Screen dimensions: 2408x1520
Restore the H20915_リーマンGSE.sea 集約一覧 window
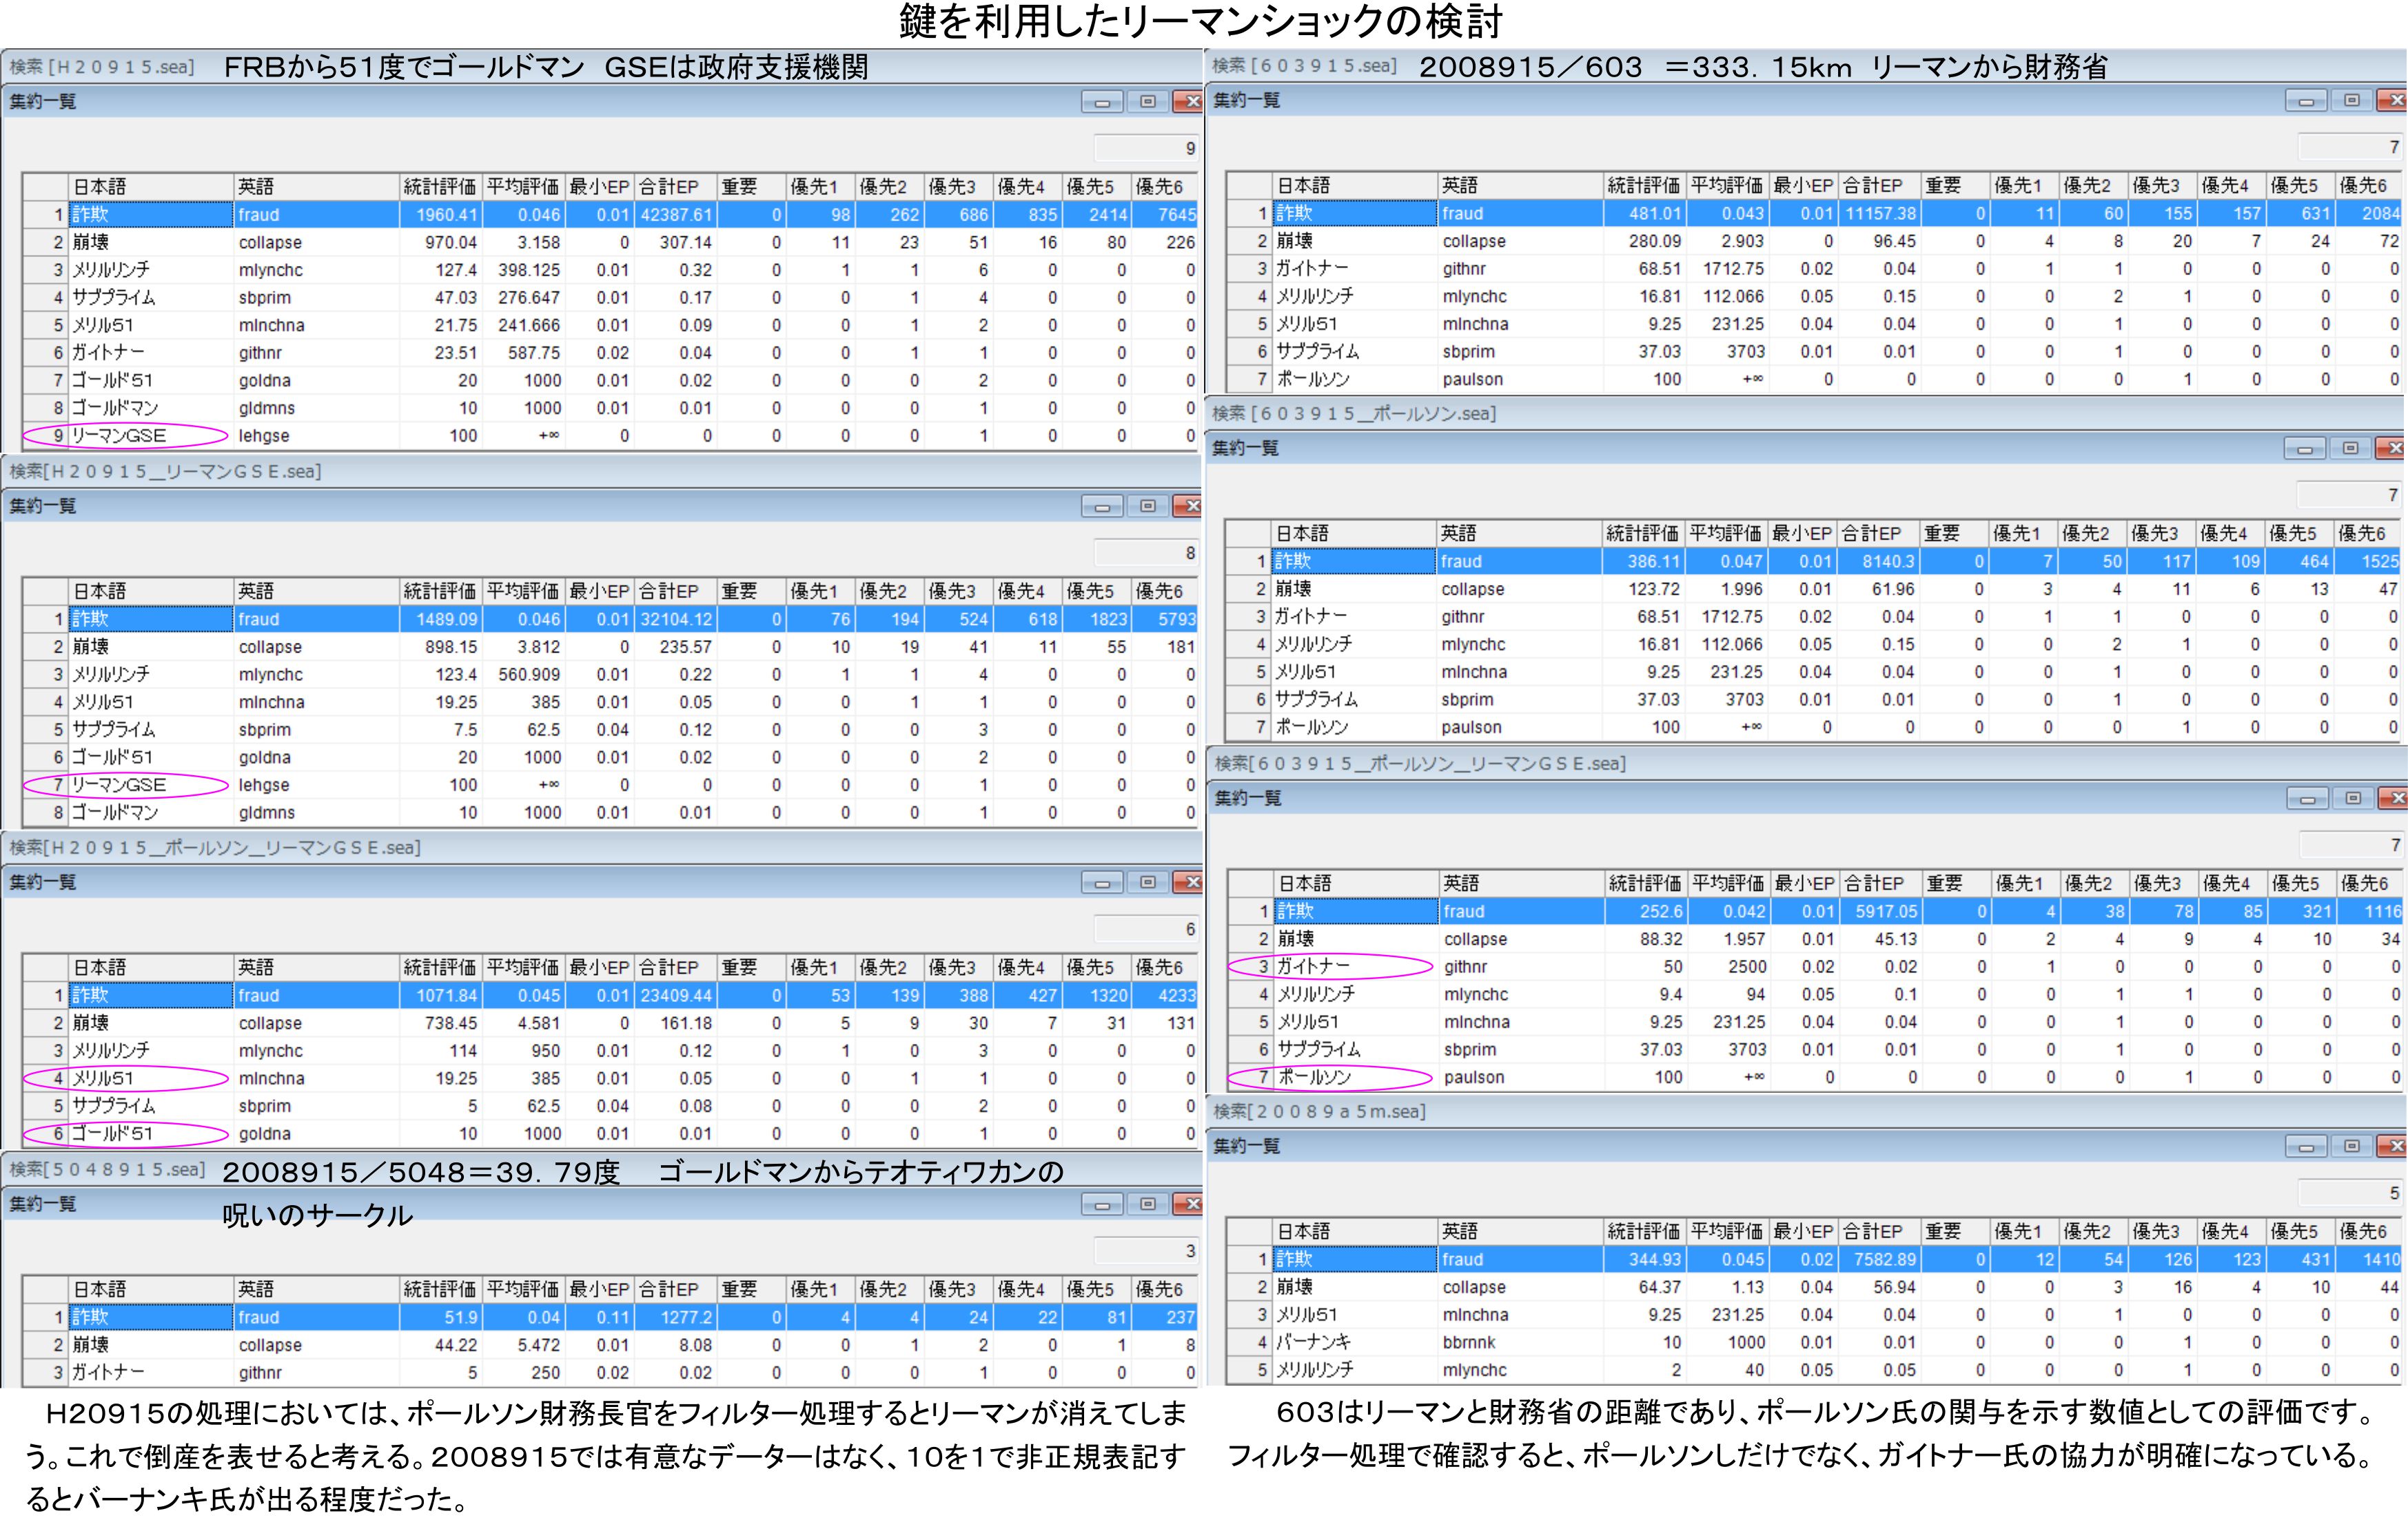pos(1147,506)
